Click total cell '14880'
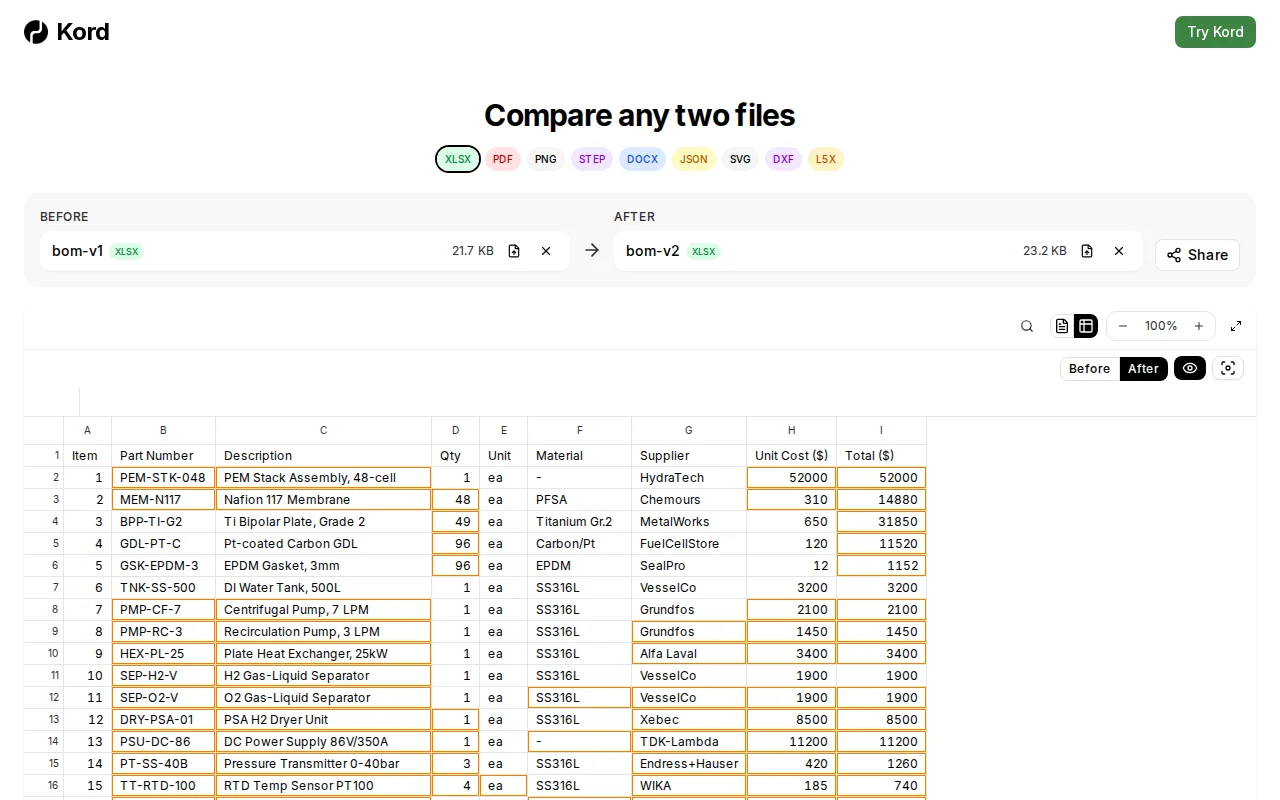The height and width of the screenshot is (800, 1280). (881, 500)
